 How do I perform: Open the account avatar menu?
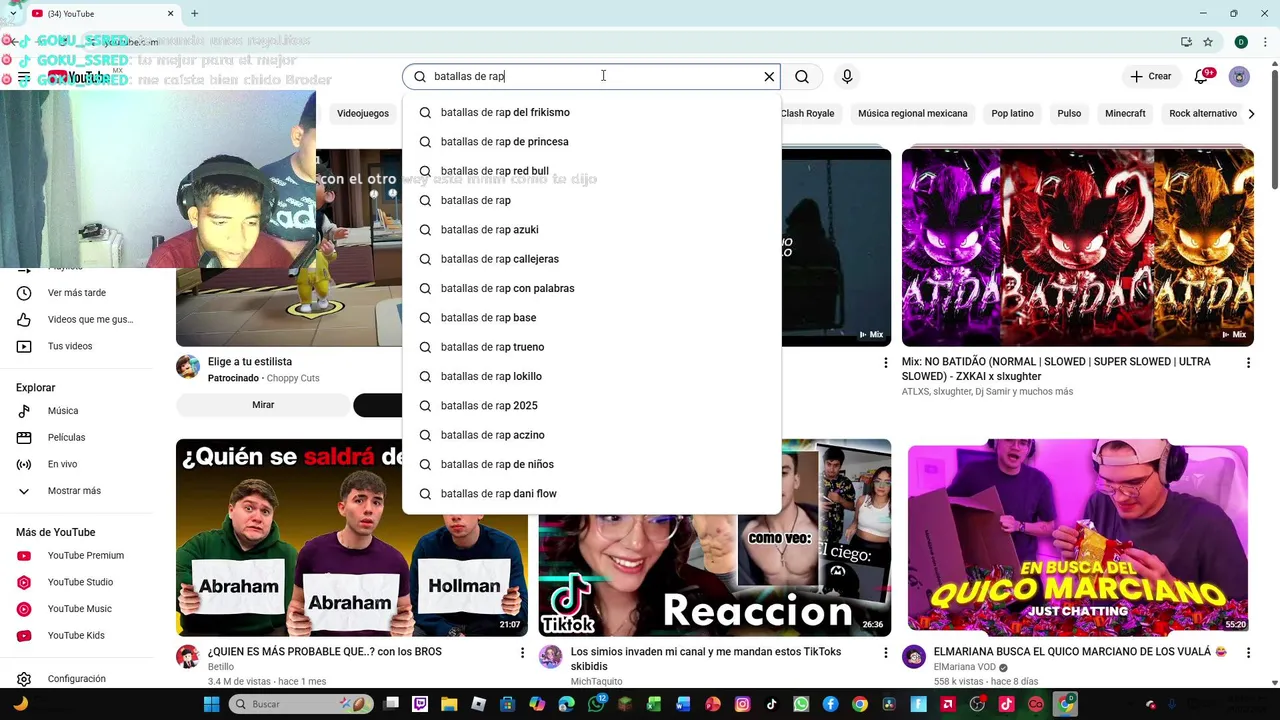1239,77
